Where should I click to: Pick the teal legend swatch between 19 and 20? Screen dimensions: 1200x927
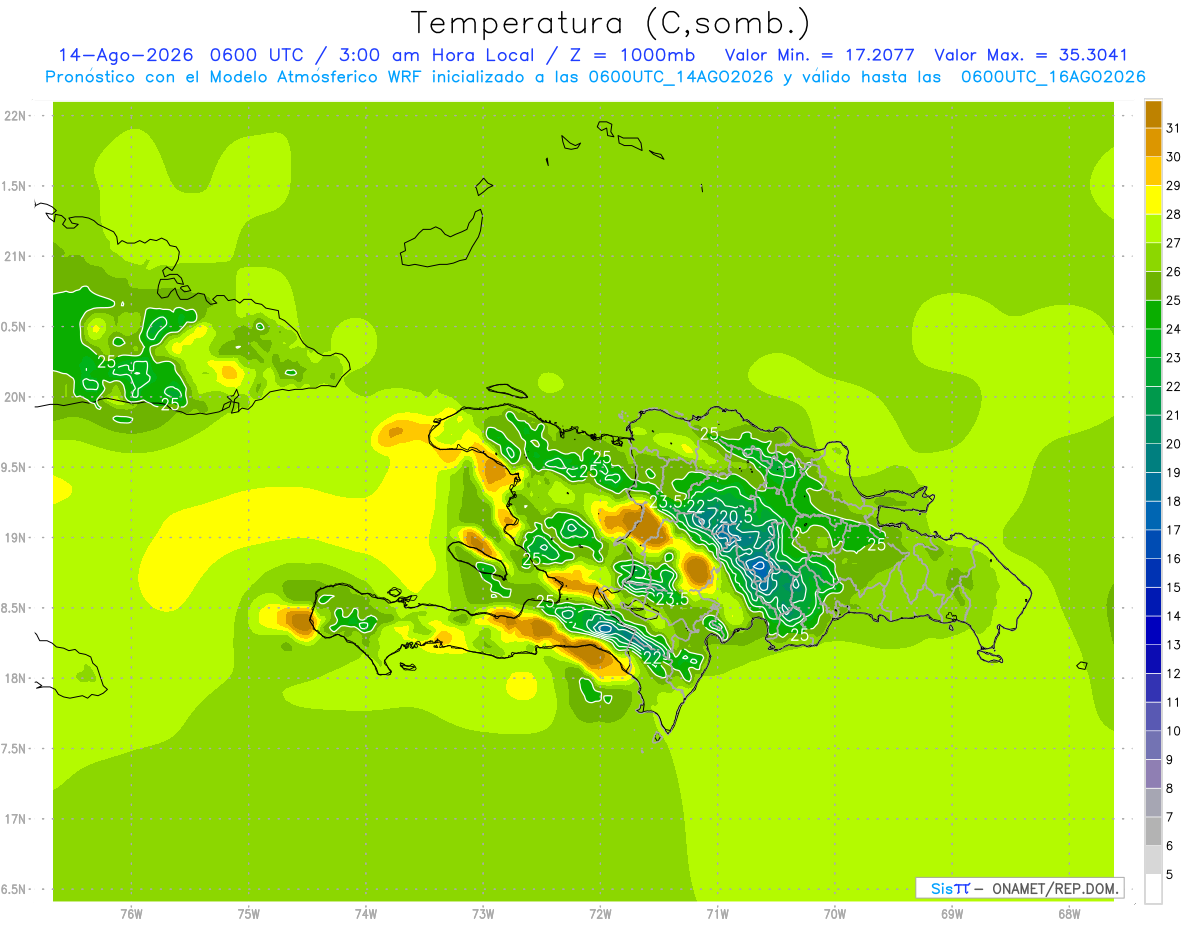1153,458
